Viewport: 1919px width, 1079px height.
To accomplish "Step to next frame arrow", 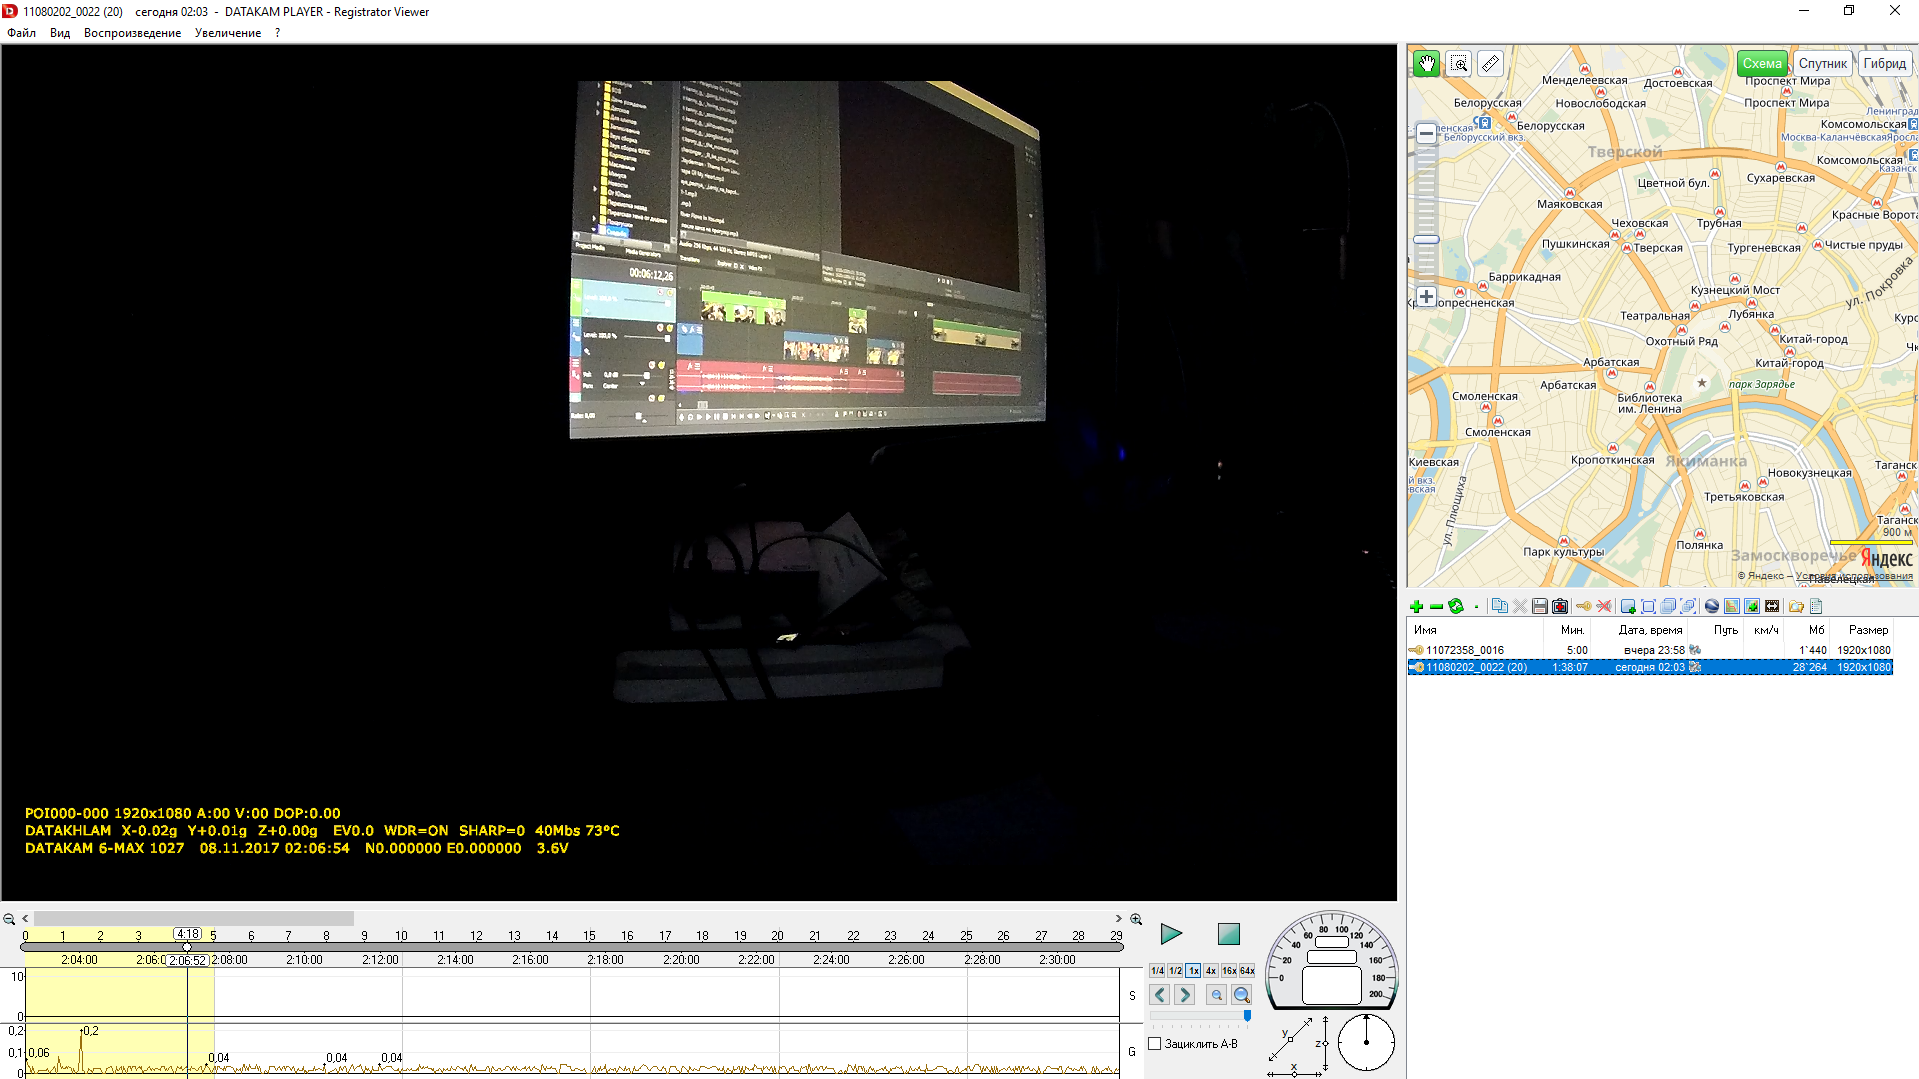I will click(x=1185, y=995).
